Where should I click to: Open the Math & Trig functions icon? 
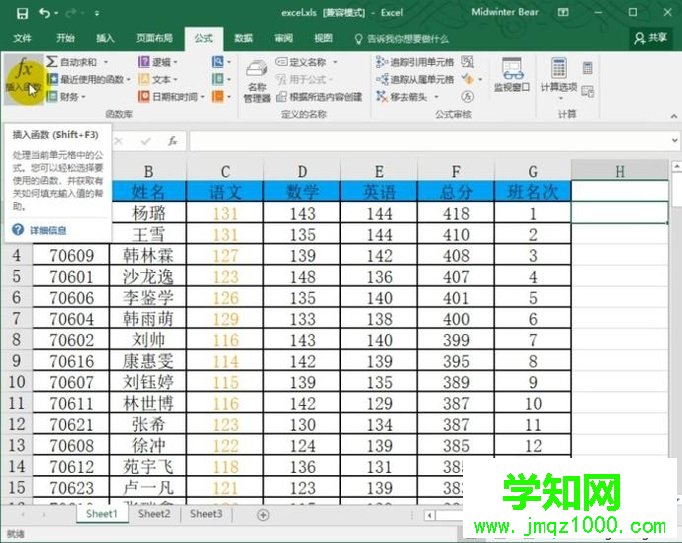221,79
